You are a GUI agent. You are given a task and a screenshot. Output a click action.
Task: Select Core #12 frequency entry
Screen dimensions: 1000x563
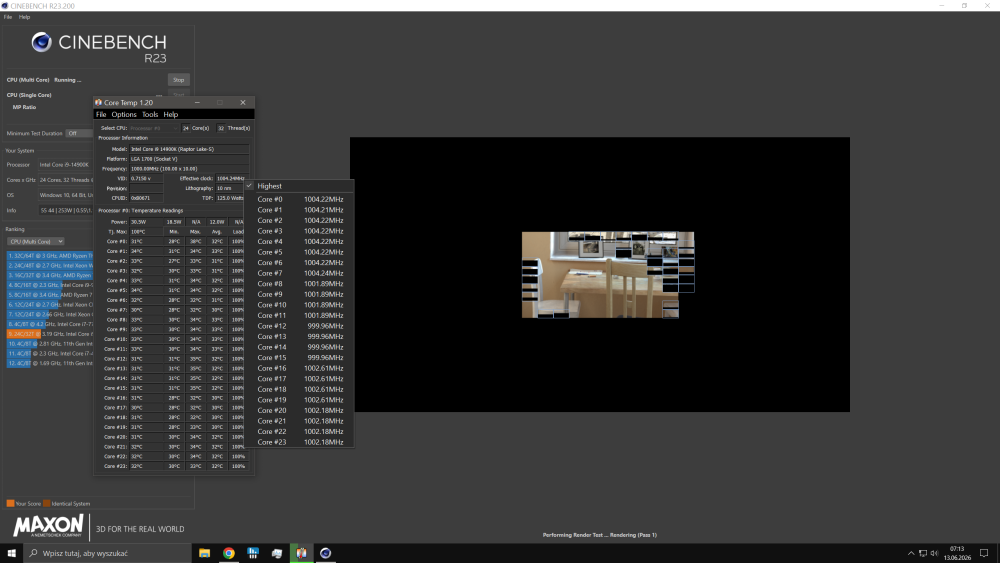point(300,326)
